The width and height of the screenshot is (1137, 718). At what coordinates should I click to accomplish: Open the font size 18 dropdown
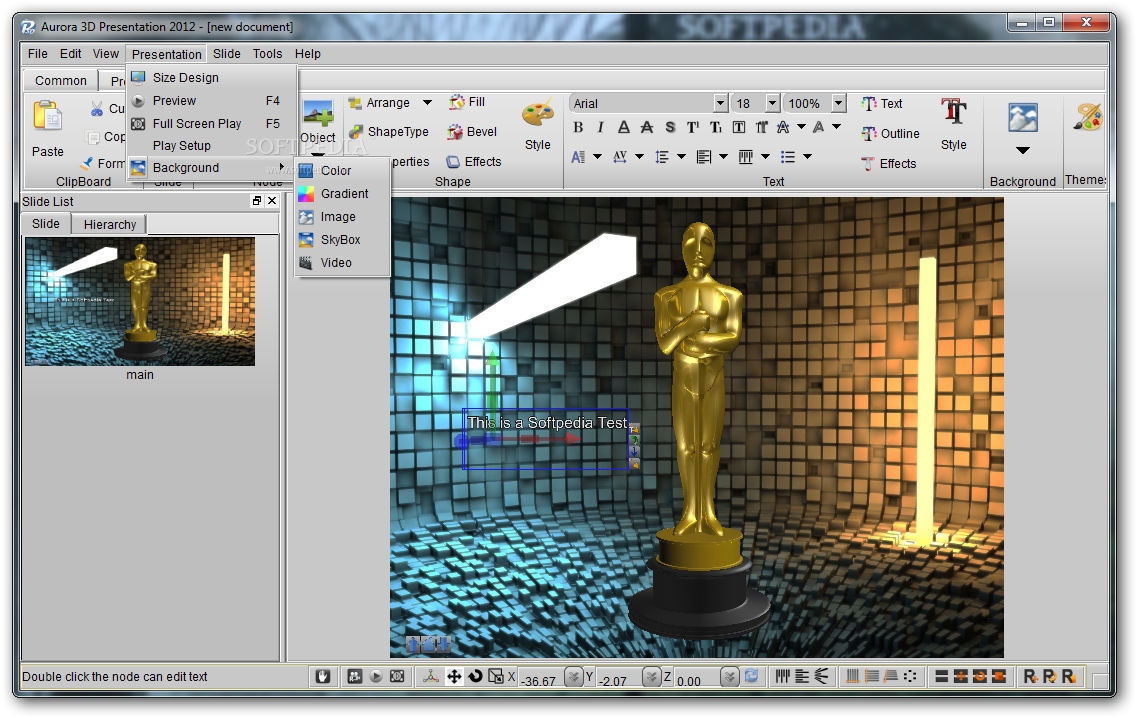tap(772, 104)
